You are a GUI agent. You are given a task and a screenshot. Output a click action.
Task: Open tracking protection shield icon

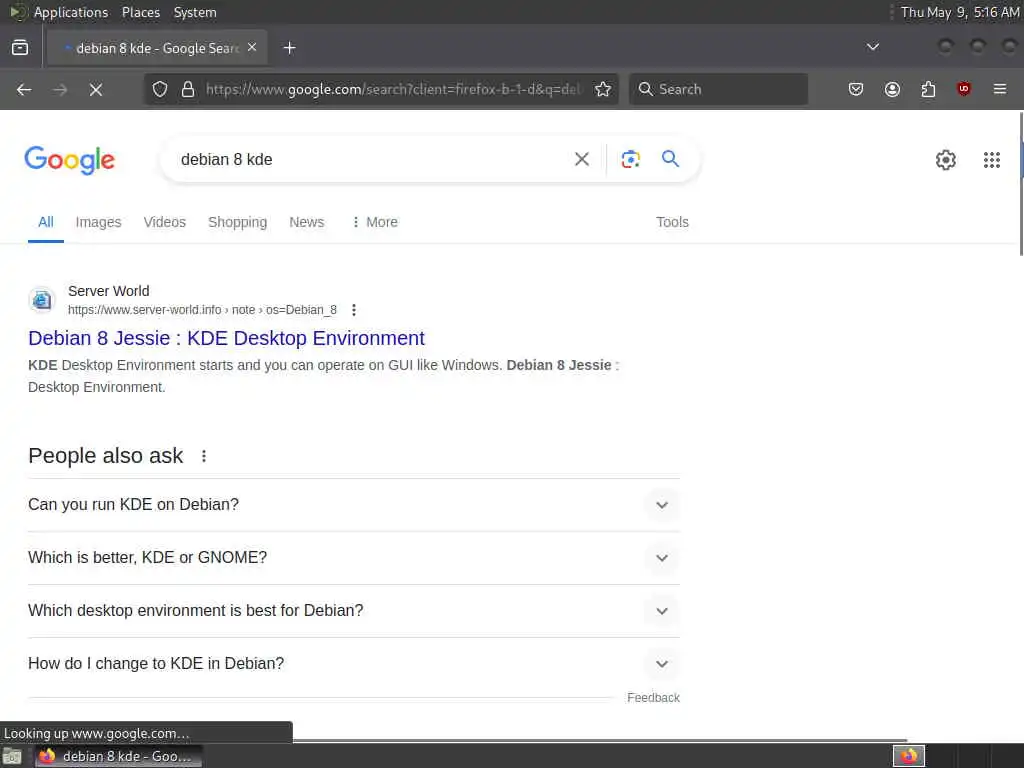point(160,89)
